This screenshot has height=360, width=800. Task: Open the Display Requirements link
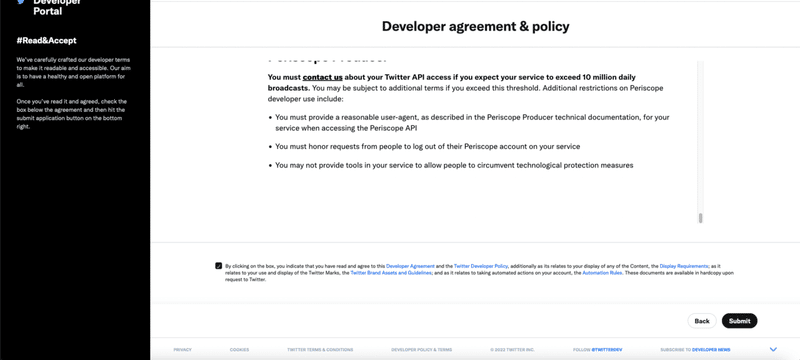(x=684, y=266)
